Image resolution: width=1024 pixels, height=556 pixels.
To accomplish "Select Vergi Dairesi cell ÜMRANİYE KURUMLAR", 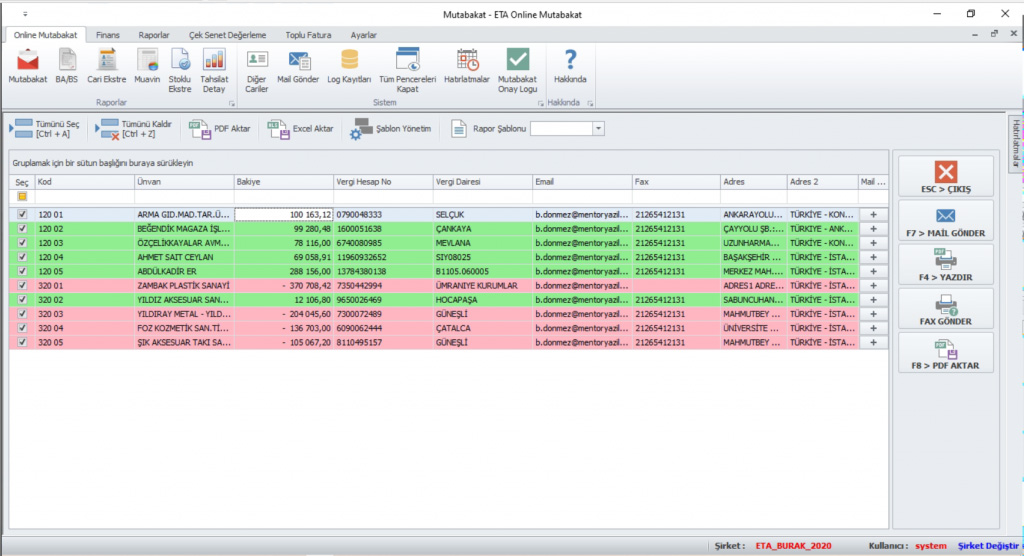I will (x=482, y=286).
